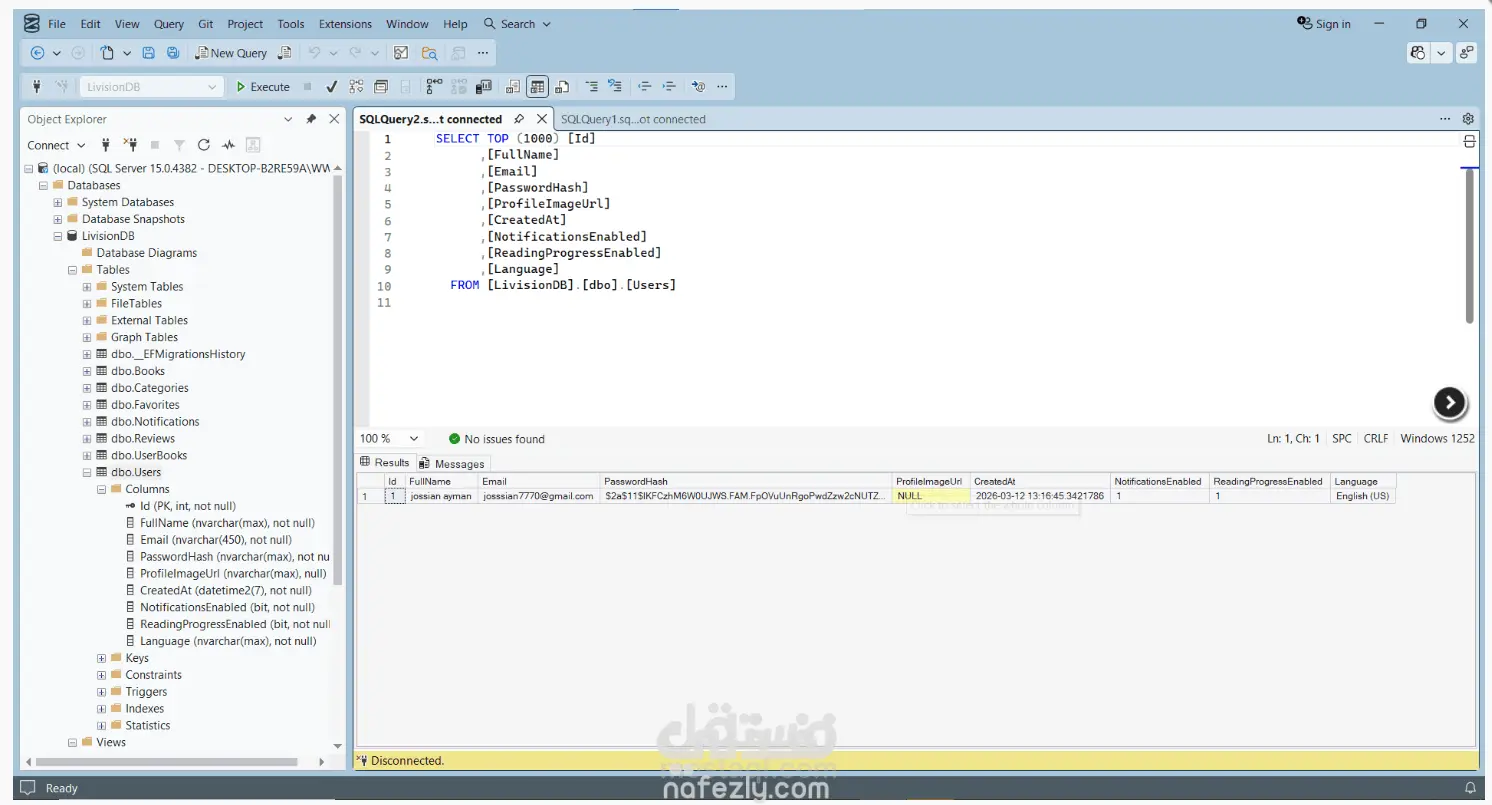This screenshot has height=805, width=1492.
Task: Click the Connect plug icon in SQL toolbar
Action: click(37, 87)
